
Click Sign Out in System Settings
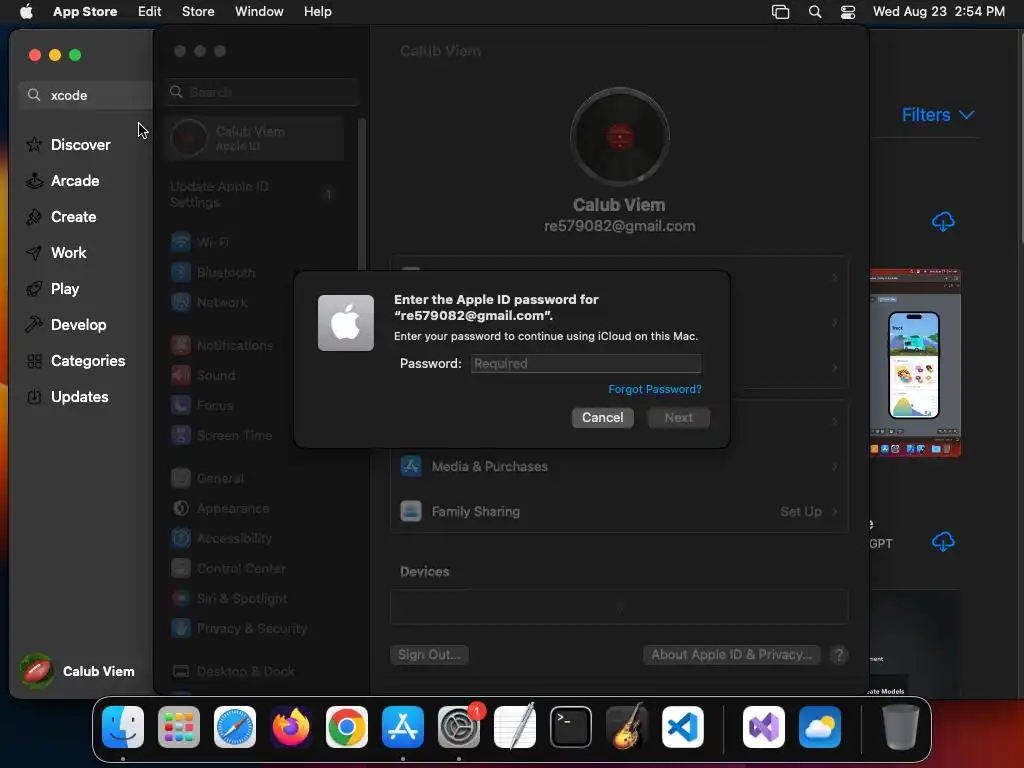coord(429,654)
